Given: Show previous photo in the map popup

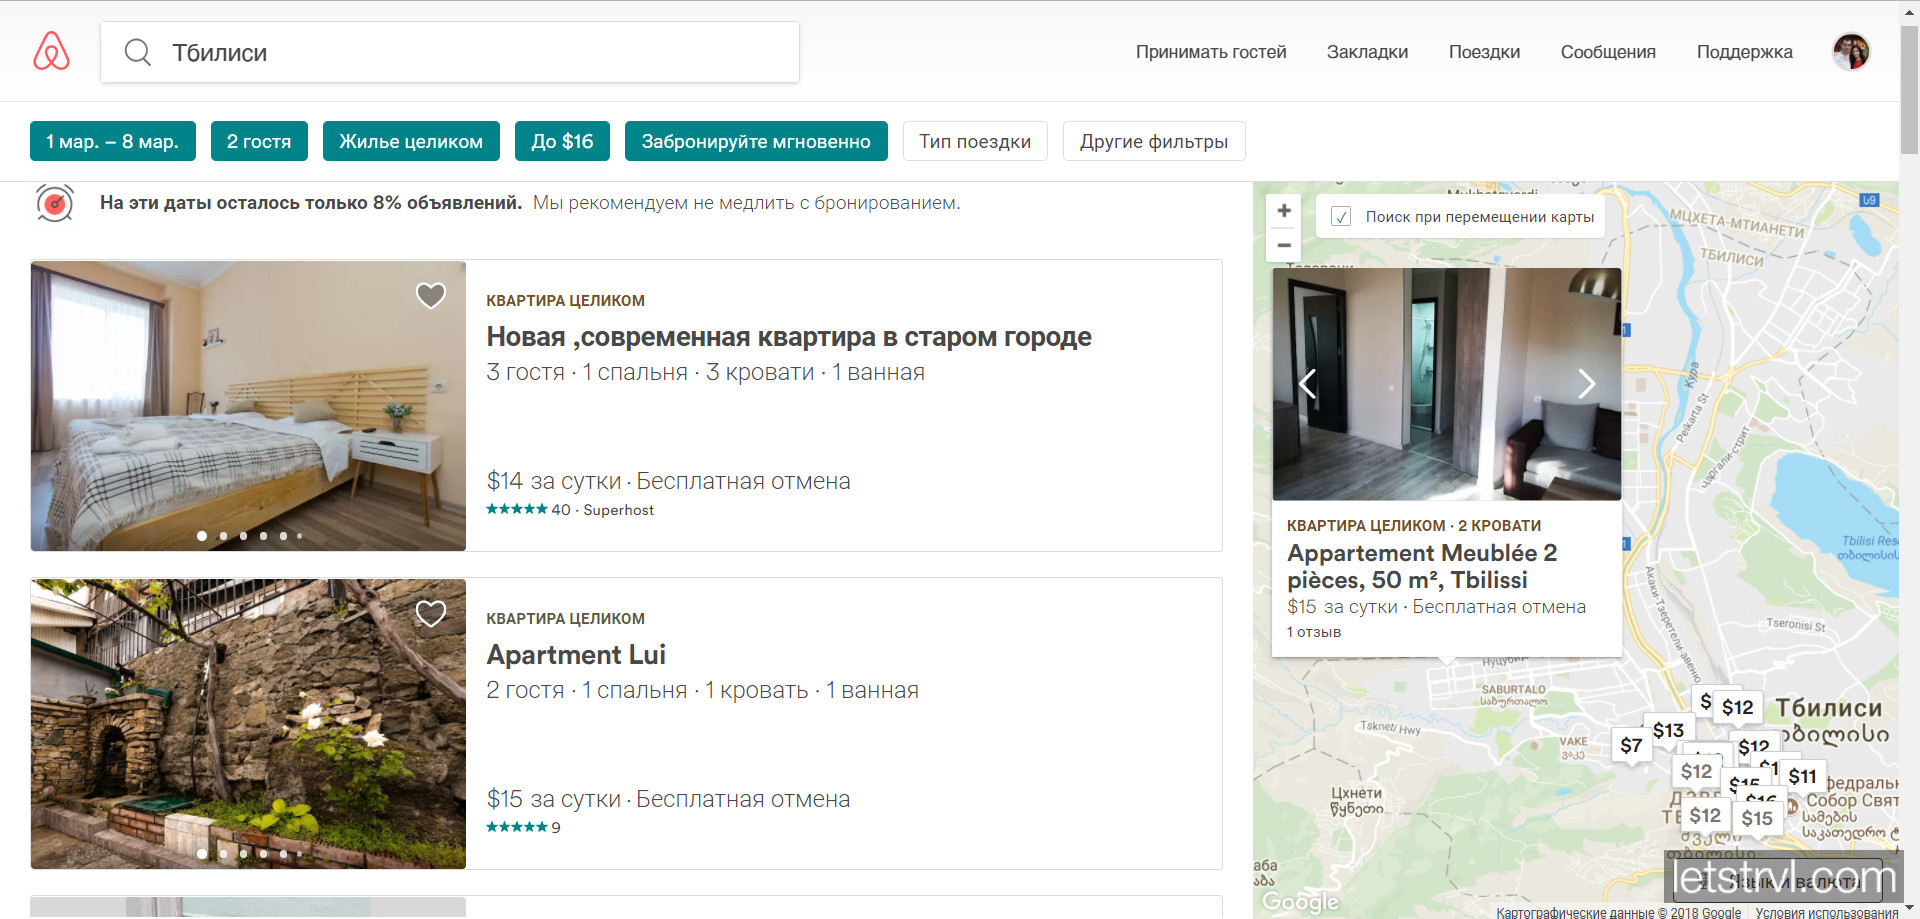Looking at the screenshot, I should click(1307, 384).
